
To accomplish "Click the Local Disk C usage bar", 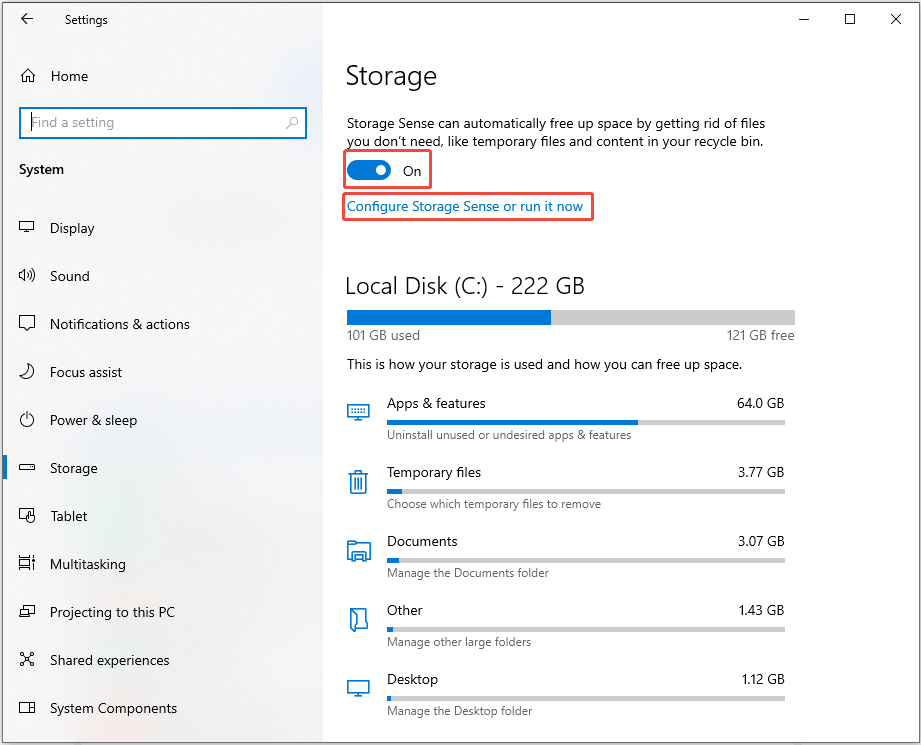I will (x=571, y=317).
